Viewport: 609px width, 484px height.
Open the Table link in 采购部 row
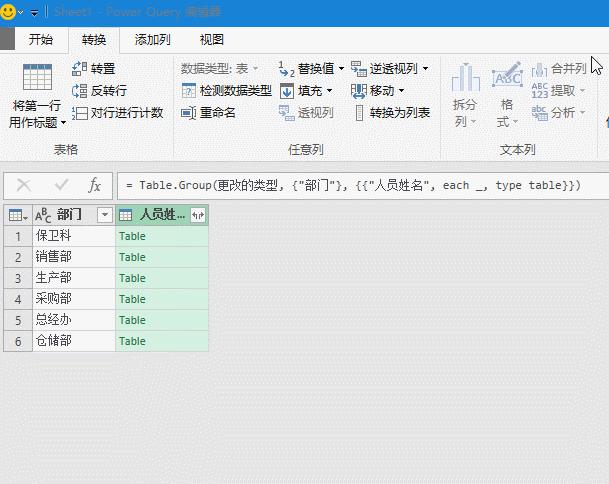coord(132,299)
